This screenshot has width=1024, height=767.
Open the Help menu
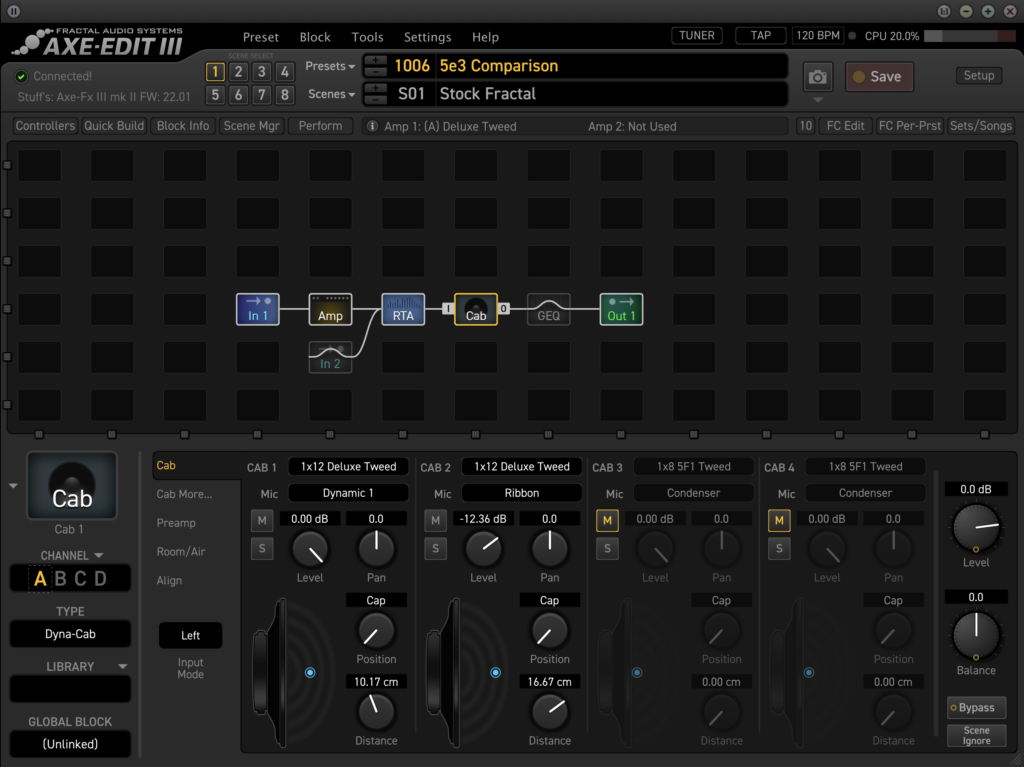point(485,37)
